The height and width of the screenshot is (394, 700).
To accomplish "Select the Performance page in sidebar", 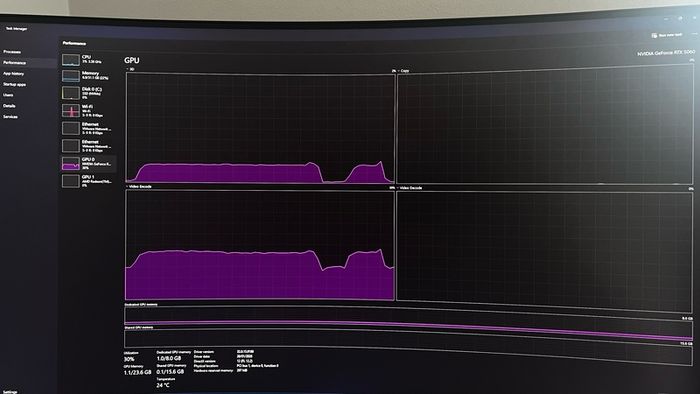I will coord(15,62).
